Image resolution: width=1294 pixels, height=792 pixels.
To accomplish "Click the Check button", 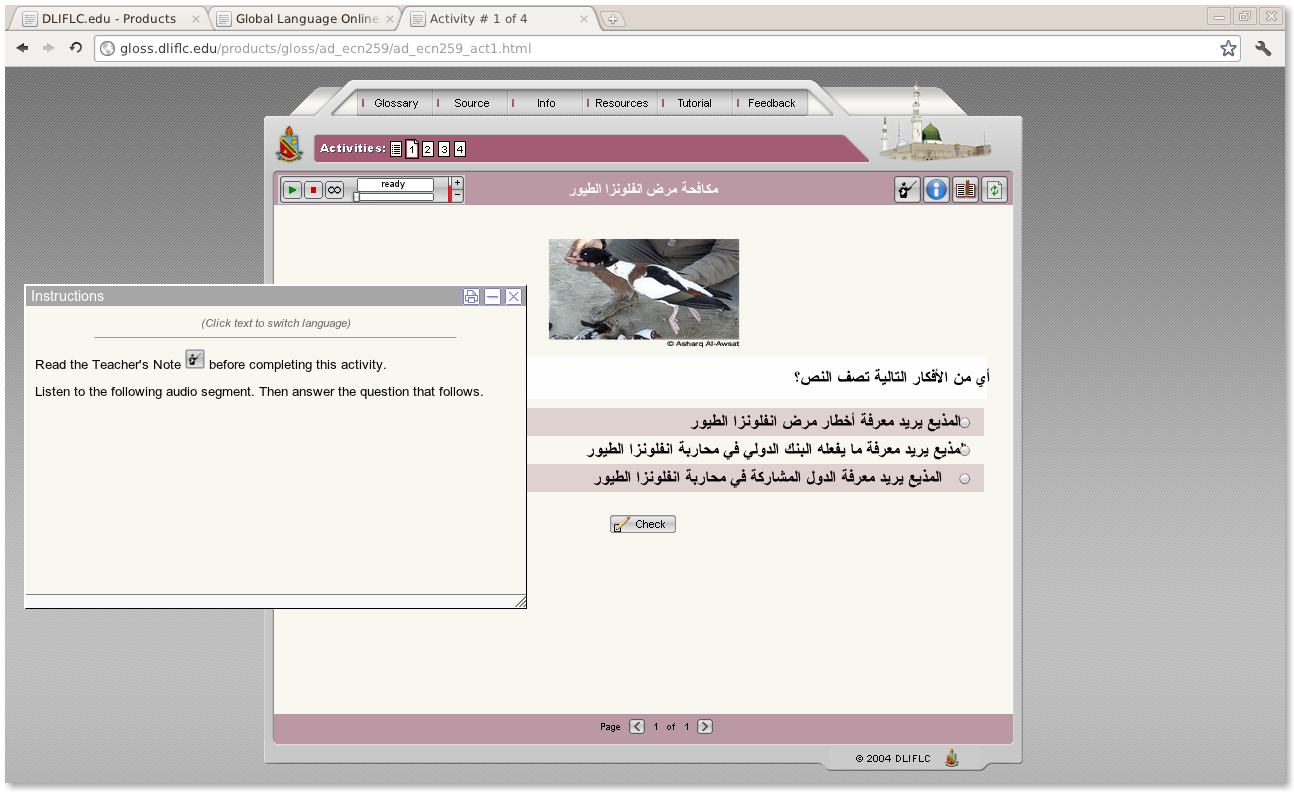I will click(x=643, y=524).
